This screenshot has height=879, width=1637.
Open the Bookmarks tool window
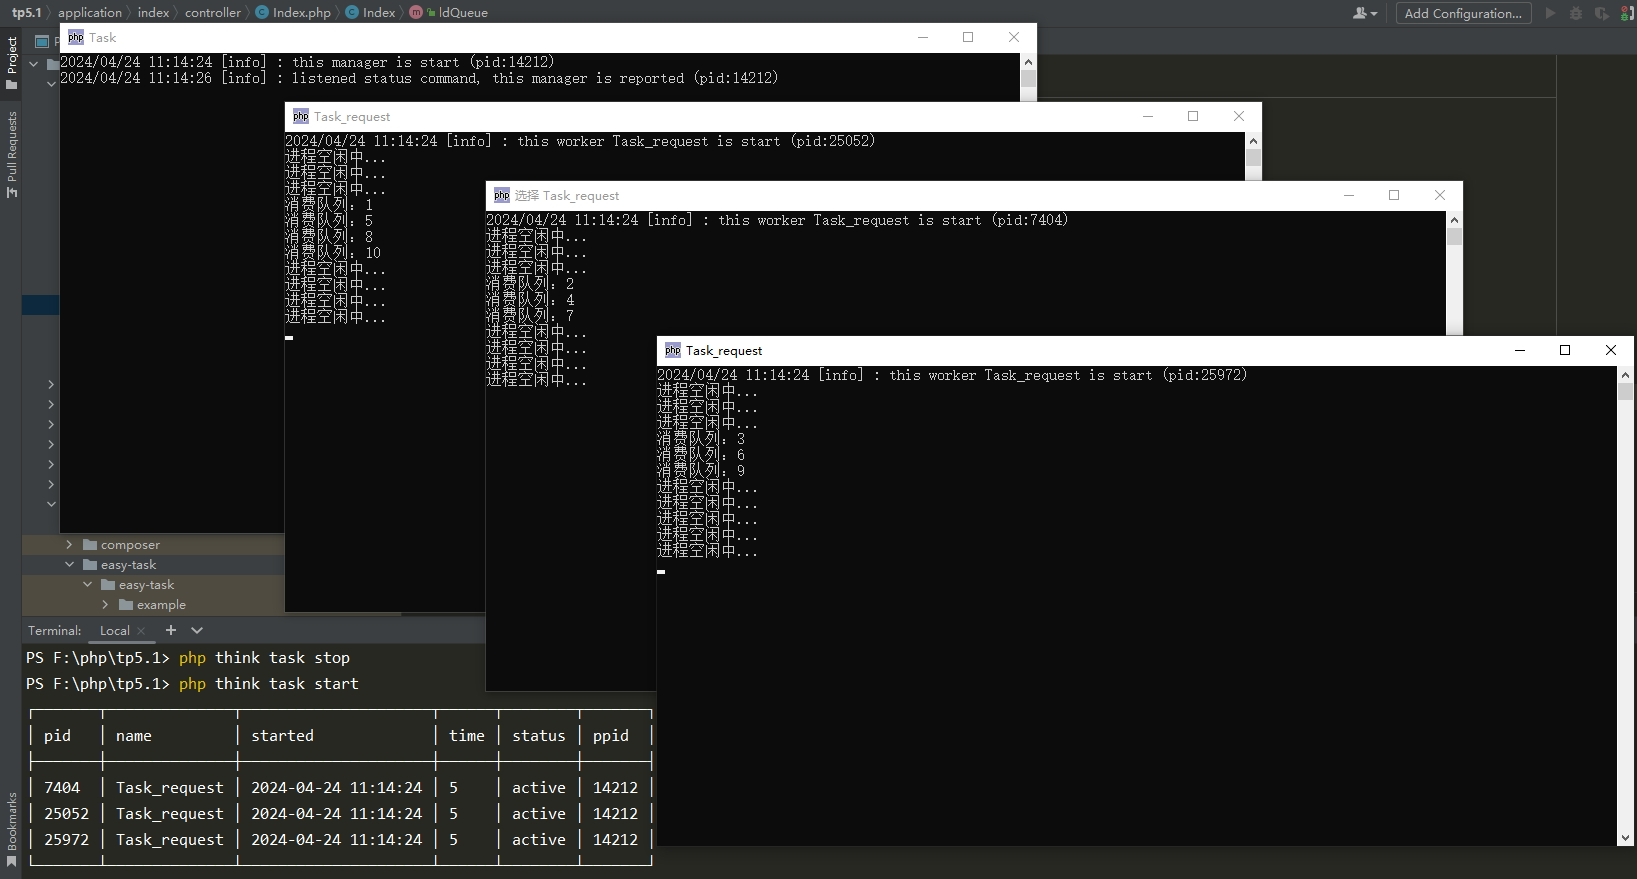click(x=11, y=829)
